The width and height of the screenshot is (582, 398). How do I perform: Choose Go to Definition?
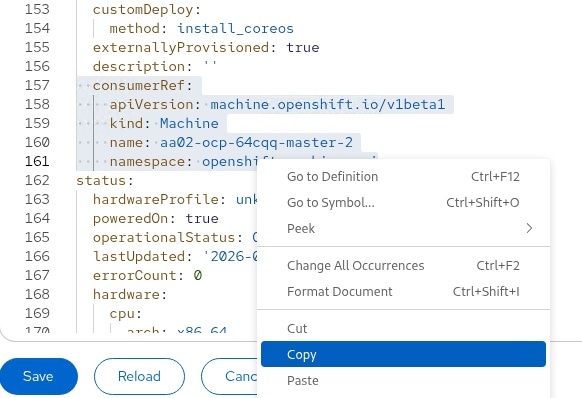[x=403, y=176]
